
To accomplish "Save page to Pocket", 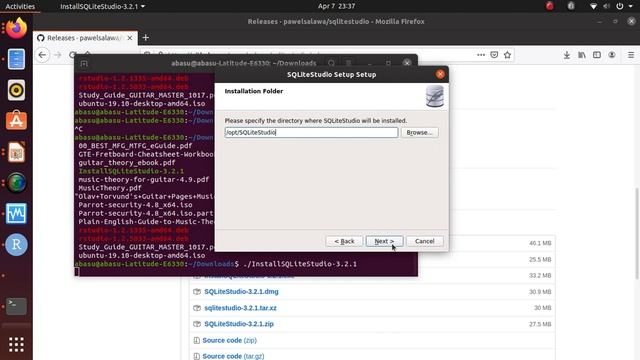I will [x=494, y=55].
